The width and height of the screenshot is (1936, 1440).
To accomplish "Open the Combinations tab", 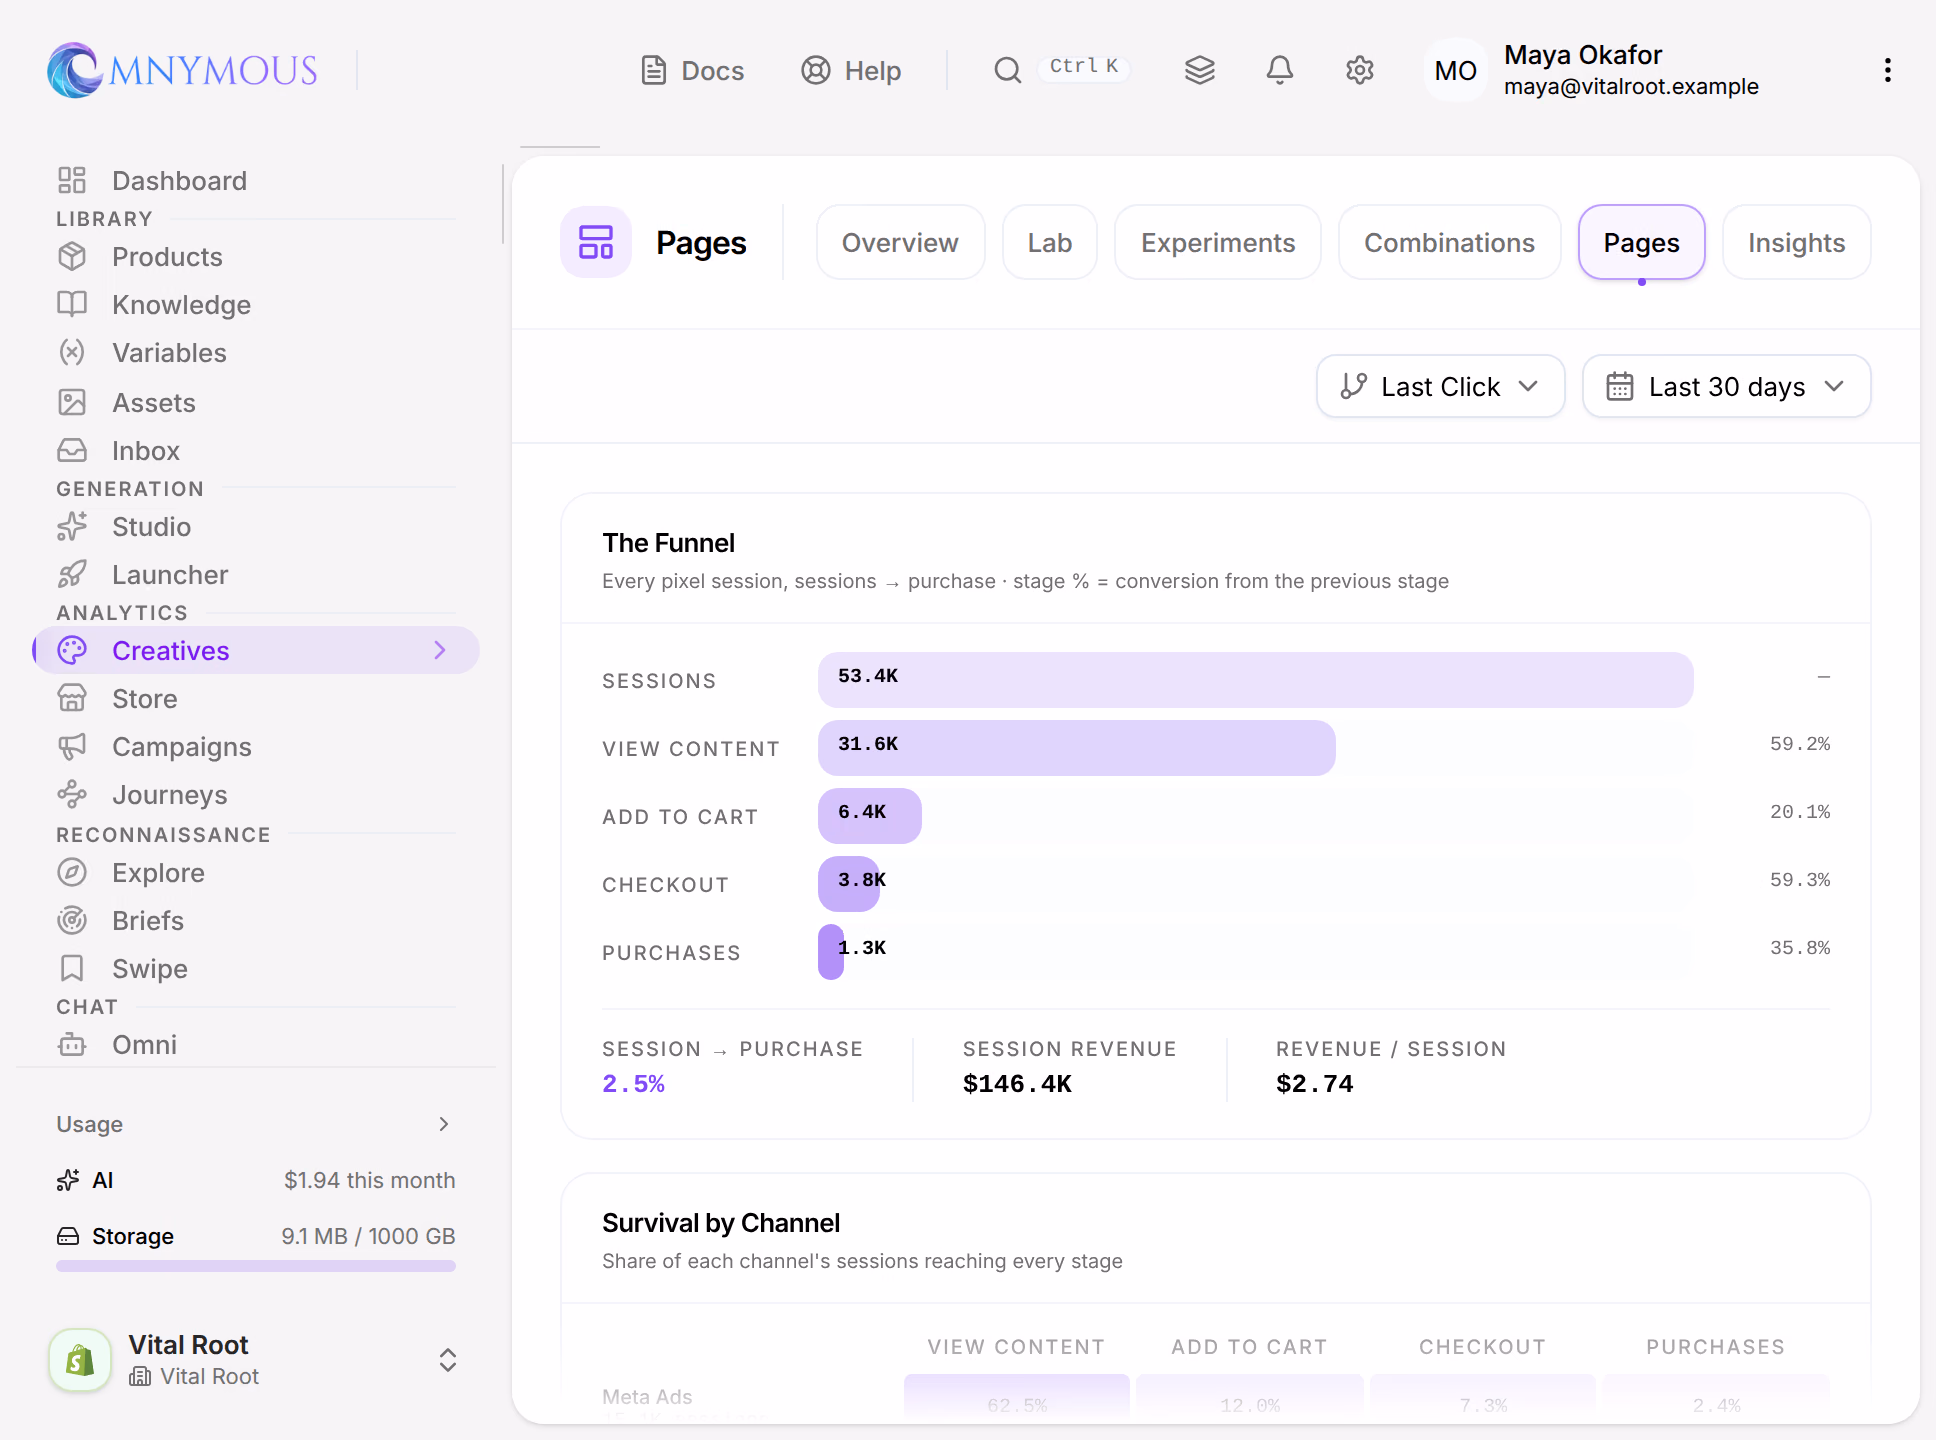I will click(x=1450, y=242).
